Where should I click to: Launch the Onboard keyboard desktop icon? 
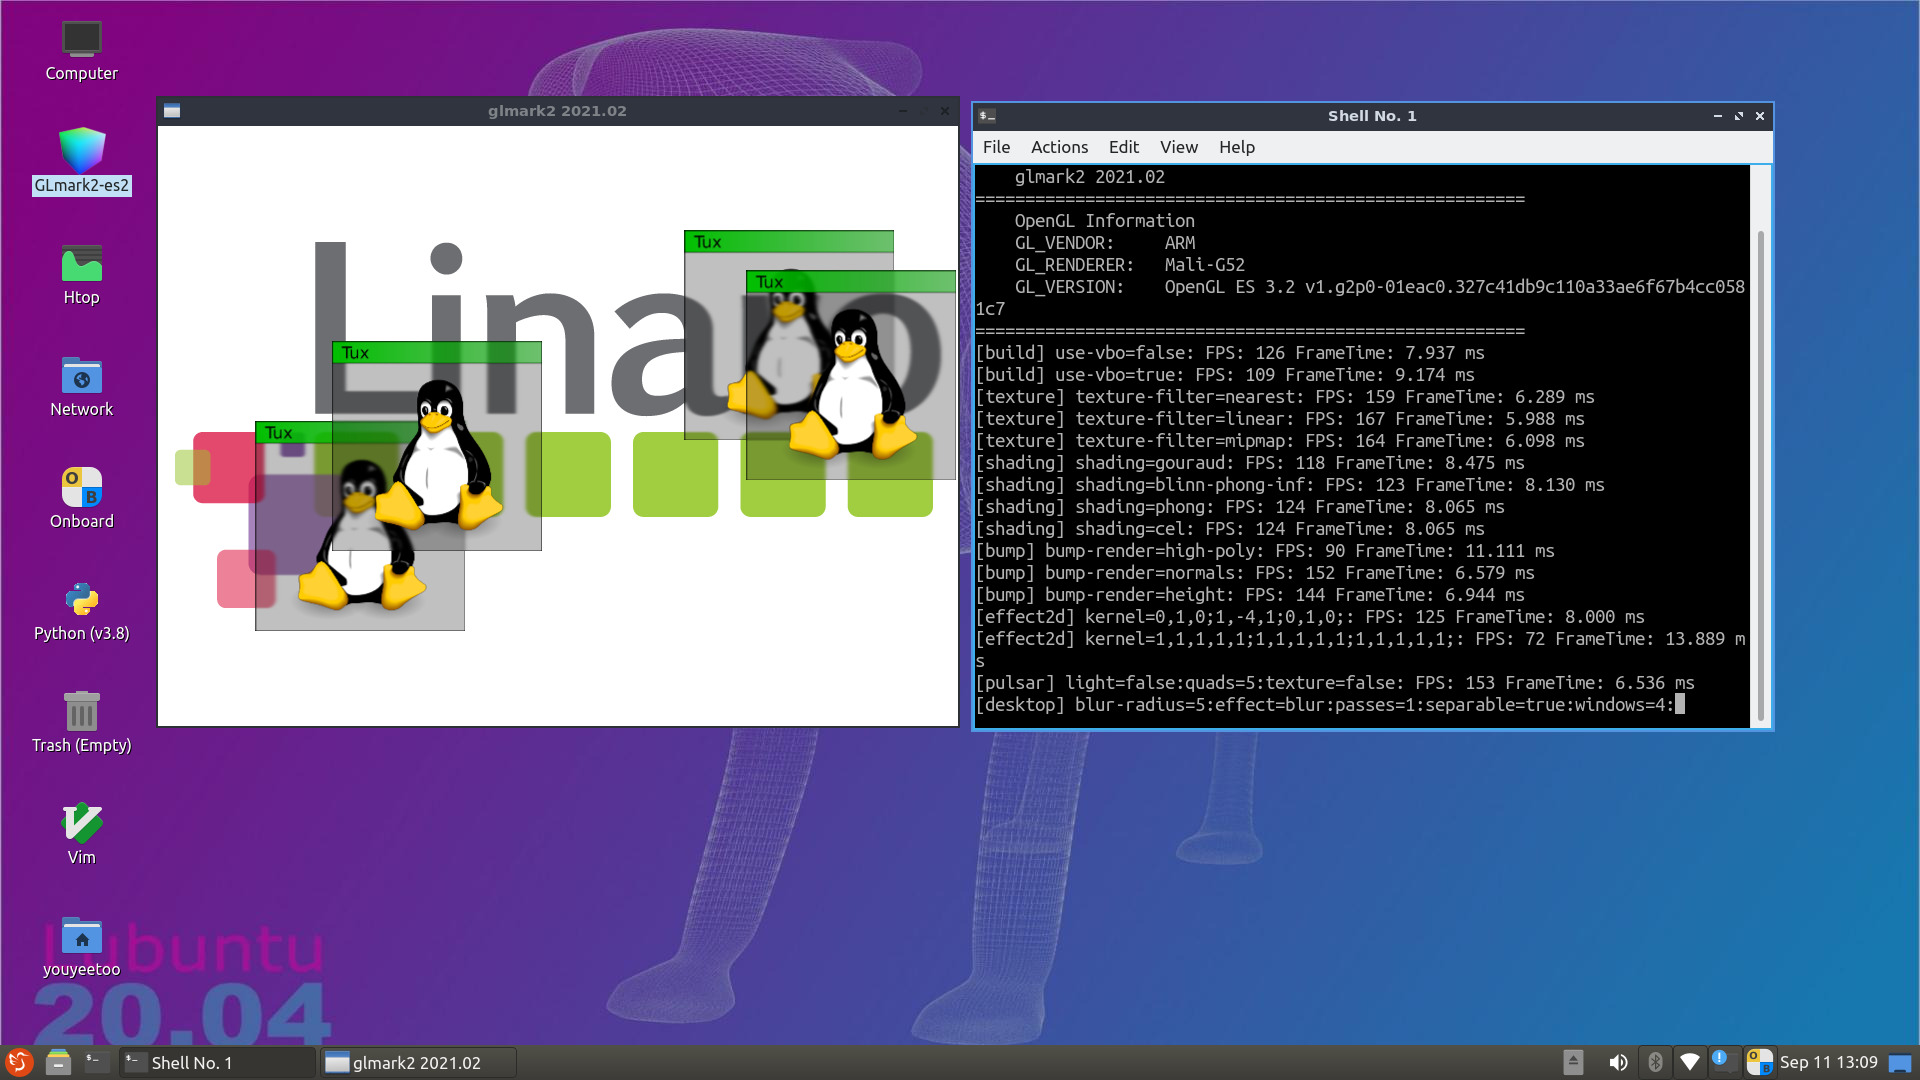[81, 499]
